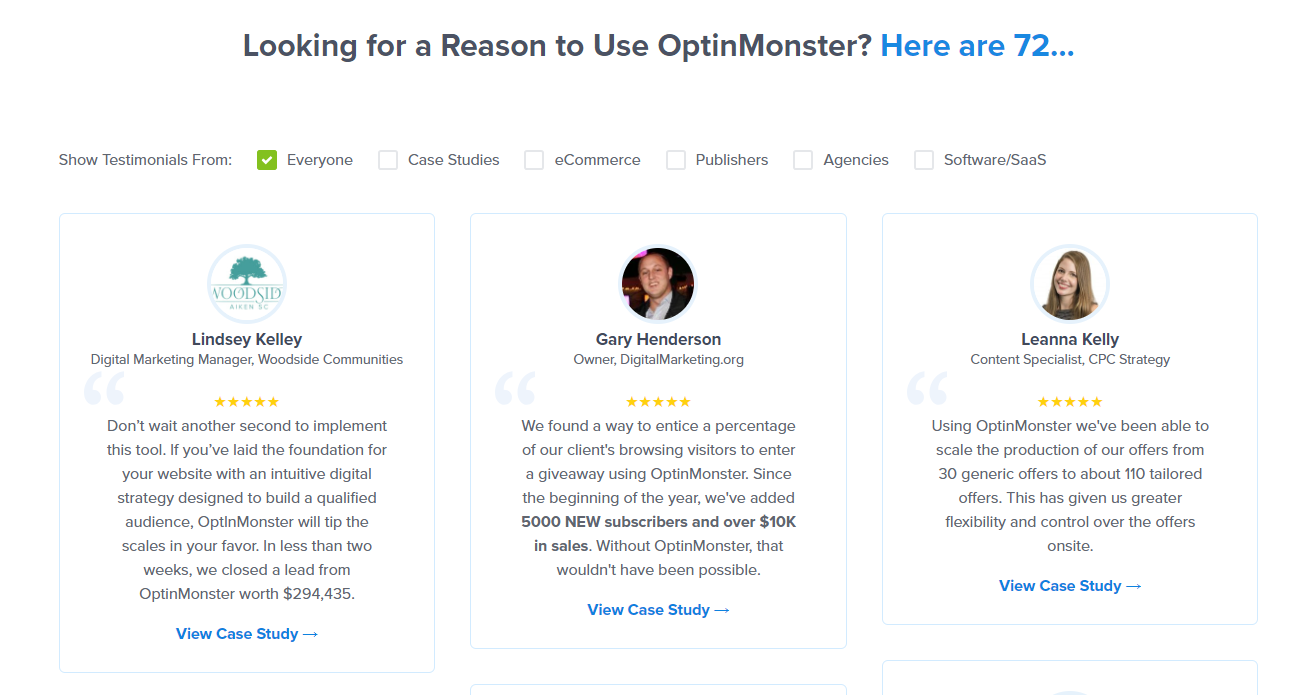Click the star rating under Leanna Kelly
Viewport: 1314px width, 695px height.
point(1069,402)
